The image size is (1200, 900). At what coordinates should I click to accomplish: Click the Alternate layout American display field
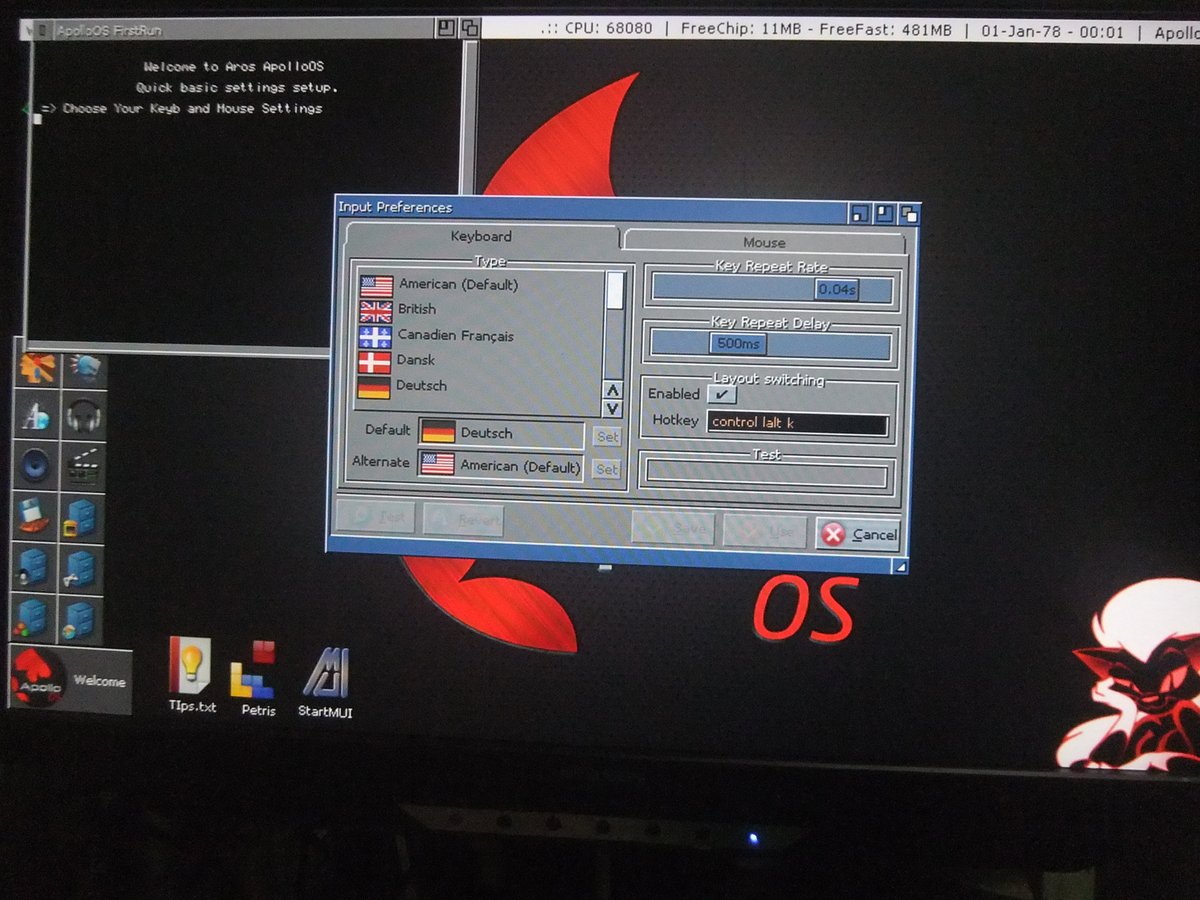tap(500, 465)
